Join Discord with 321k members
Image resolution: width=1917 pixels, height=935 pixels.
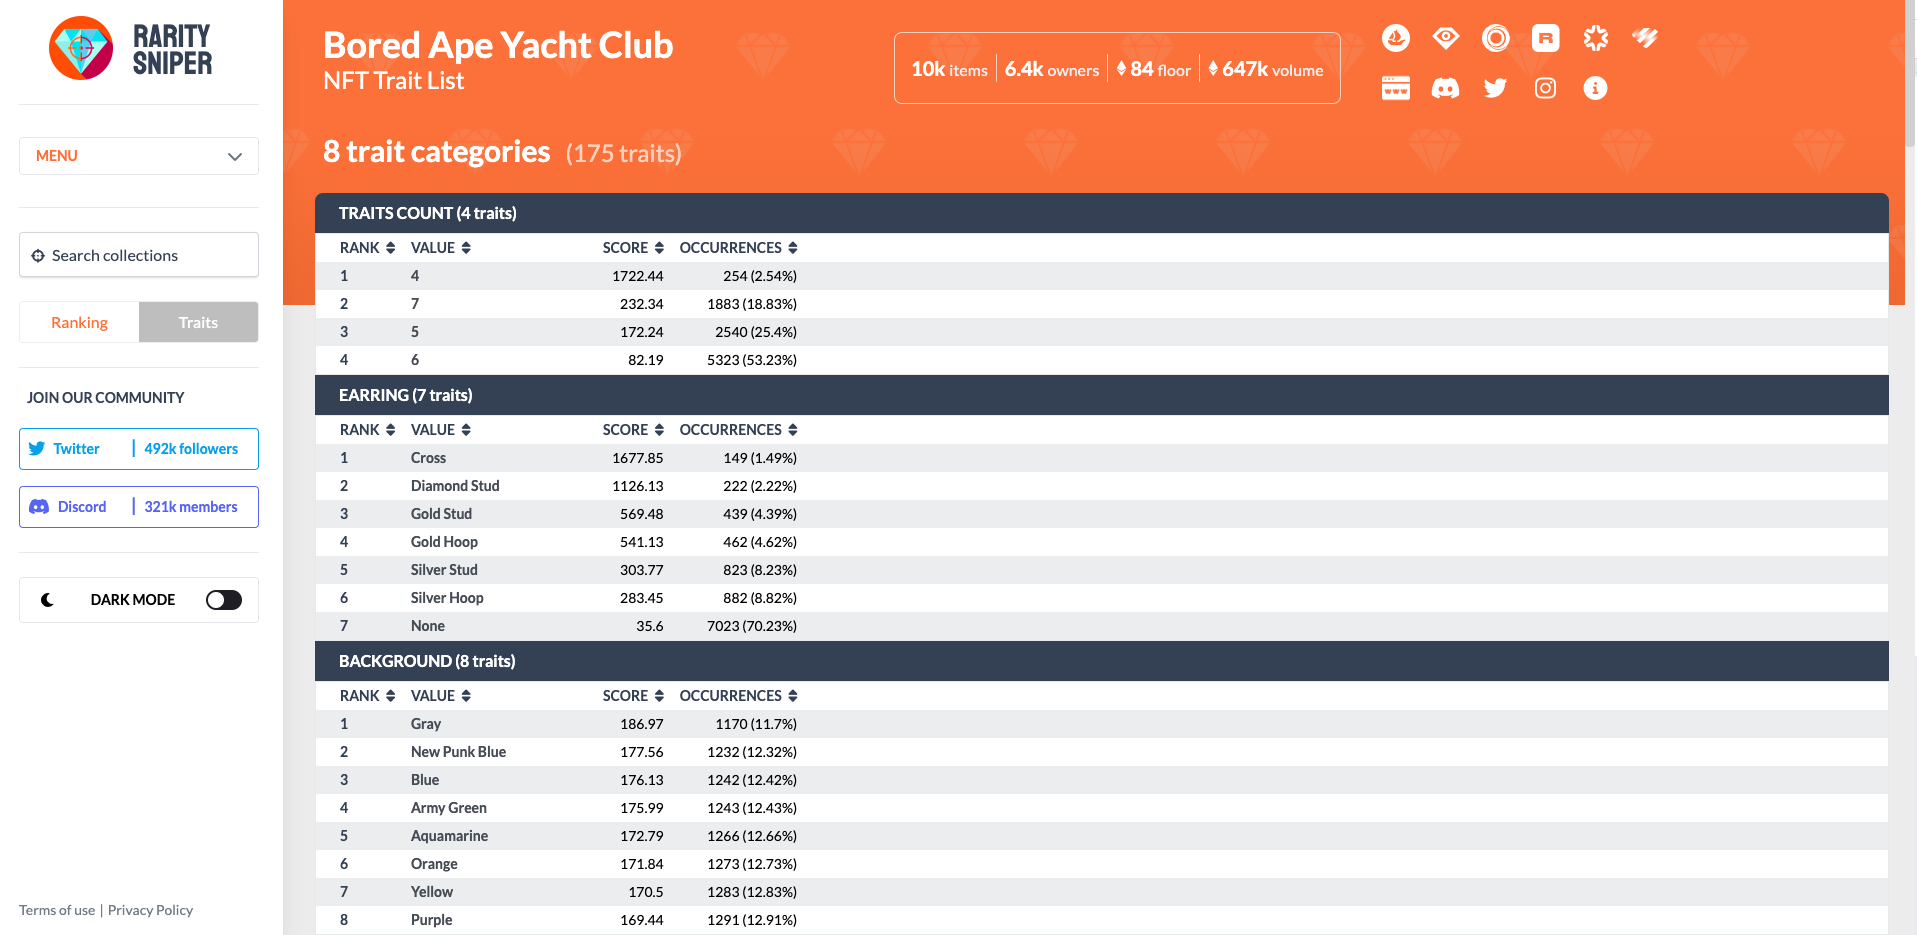click(x=139, y=507)
